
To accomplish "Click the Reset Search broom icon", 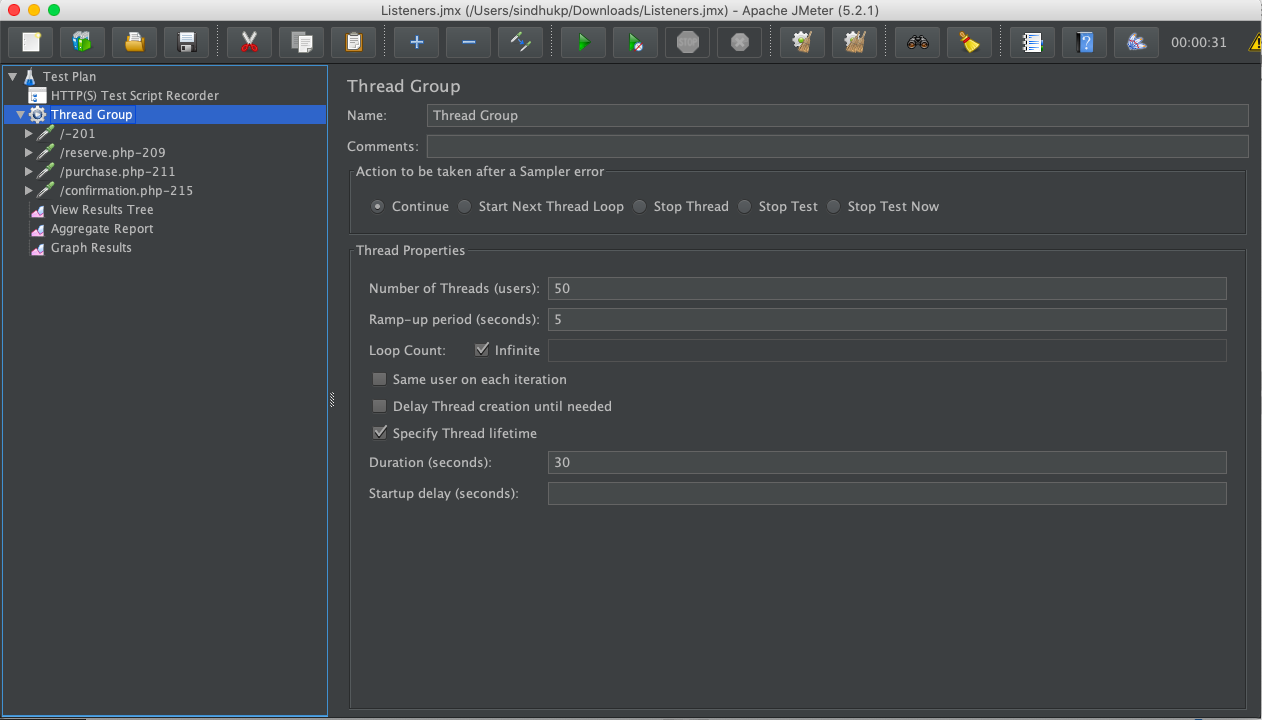I will coord(969,43).
